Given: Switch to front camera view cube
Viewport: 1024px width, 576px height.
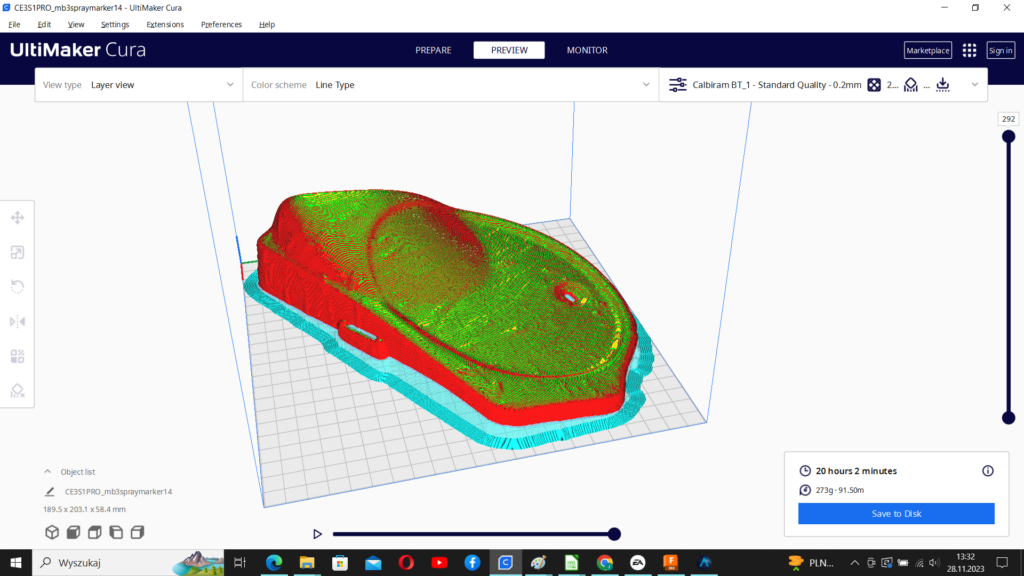Looking at the screenshot, I should point(73,532).
